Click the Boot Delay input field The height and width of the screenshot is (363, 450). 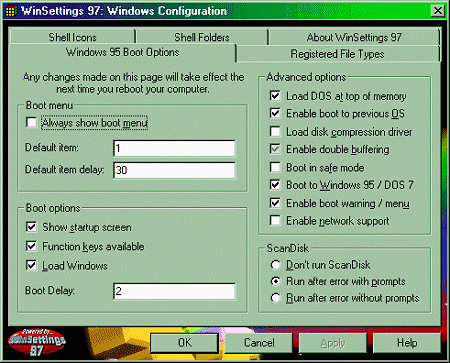tap(174, 291)
